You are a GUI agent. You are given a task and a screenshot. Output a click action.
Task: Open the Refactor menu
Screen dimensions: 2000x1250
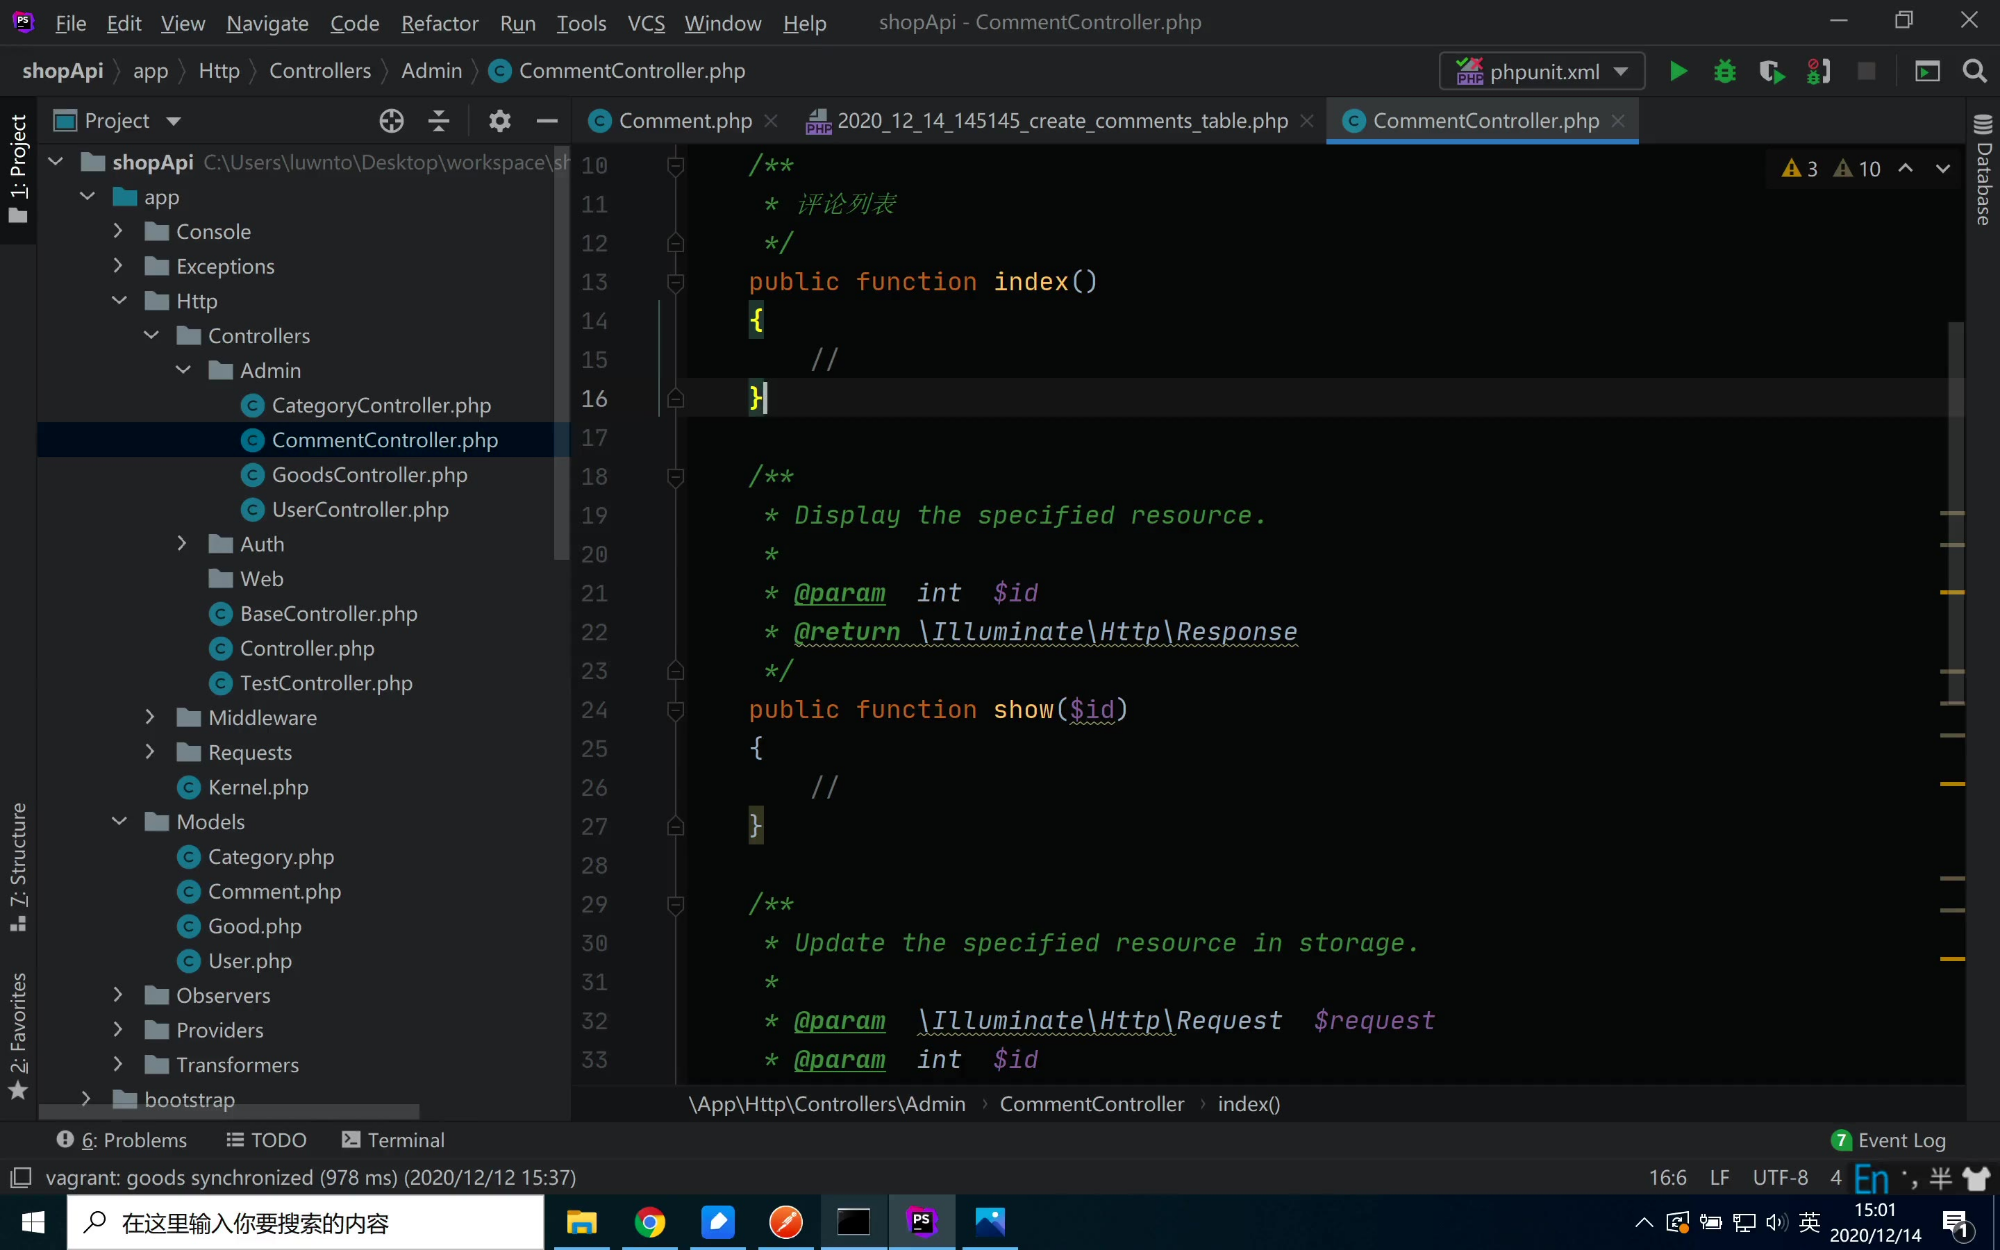pos(439,23)
